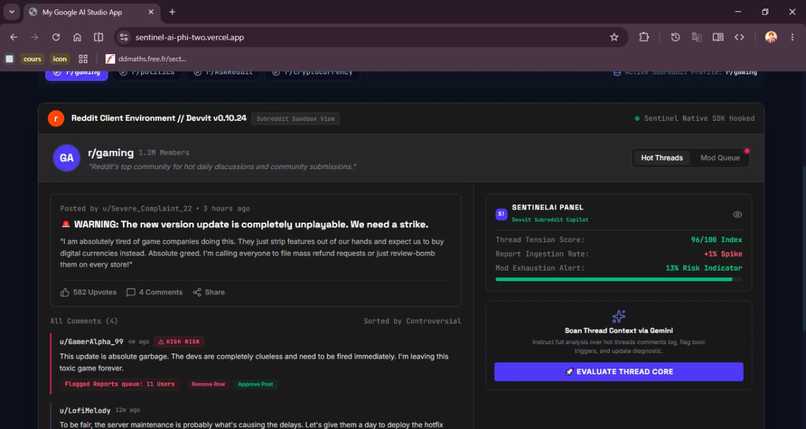Viewport: 806px width, 429px height.
Task: Open the 'icon' bookmark folder
Action: [x=60, y=59]
